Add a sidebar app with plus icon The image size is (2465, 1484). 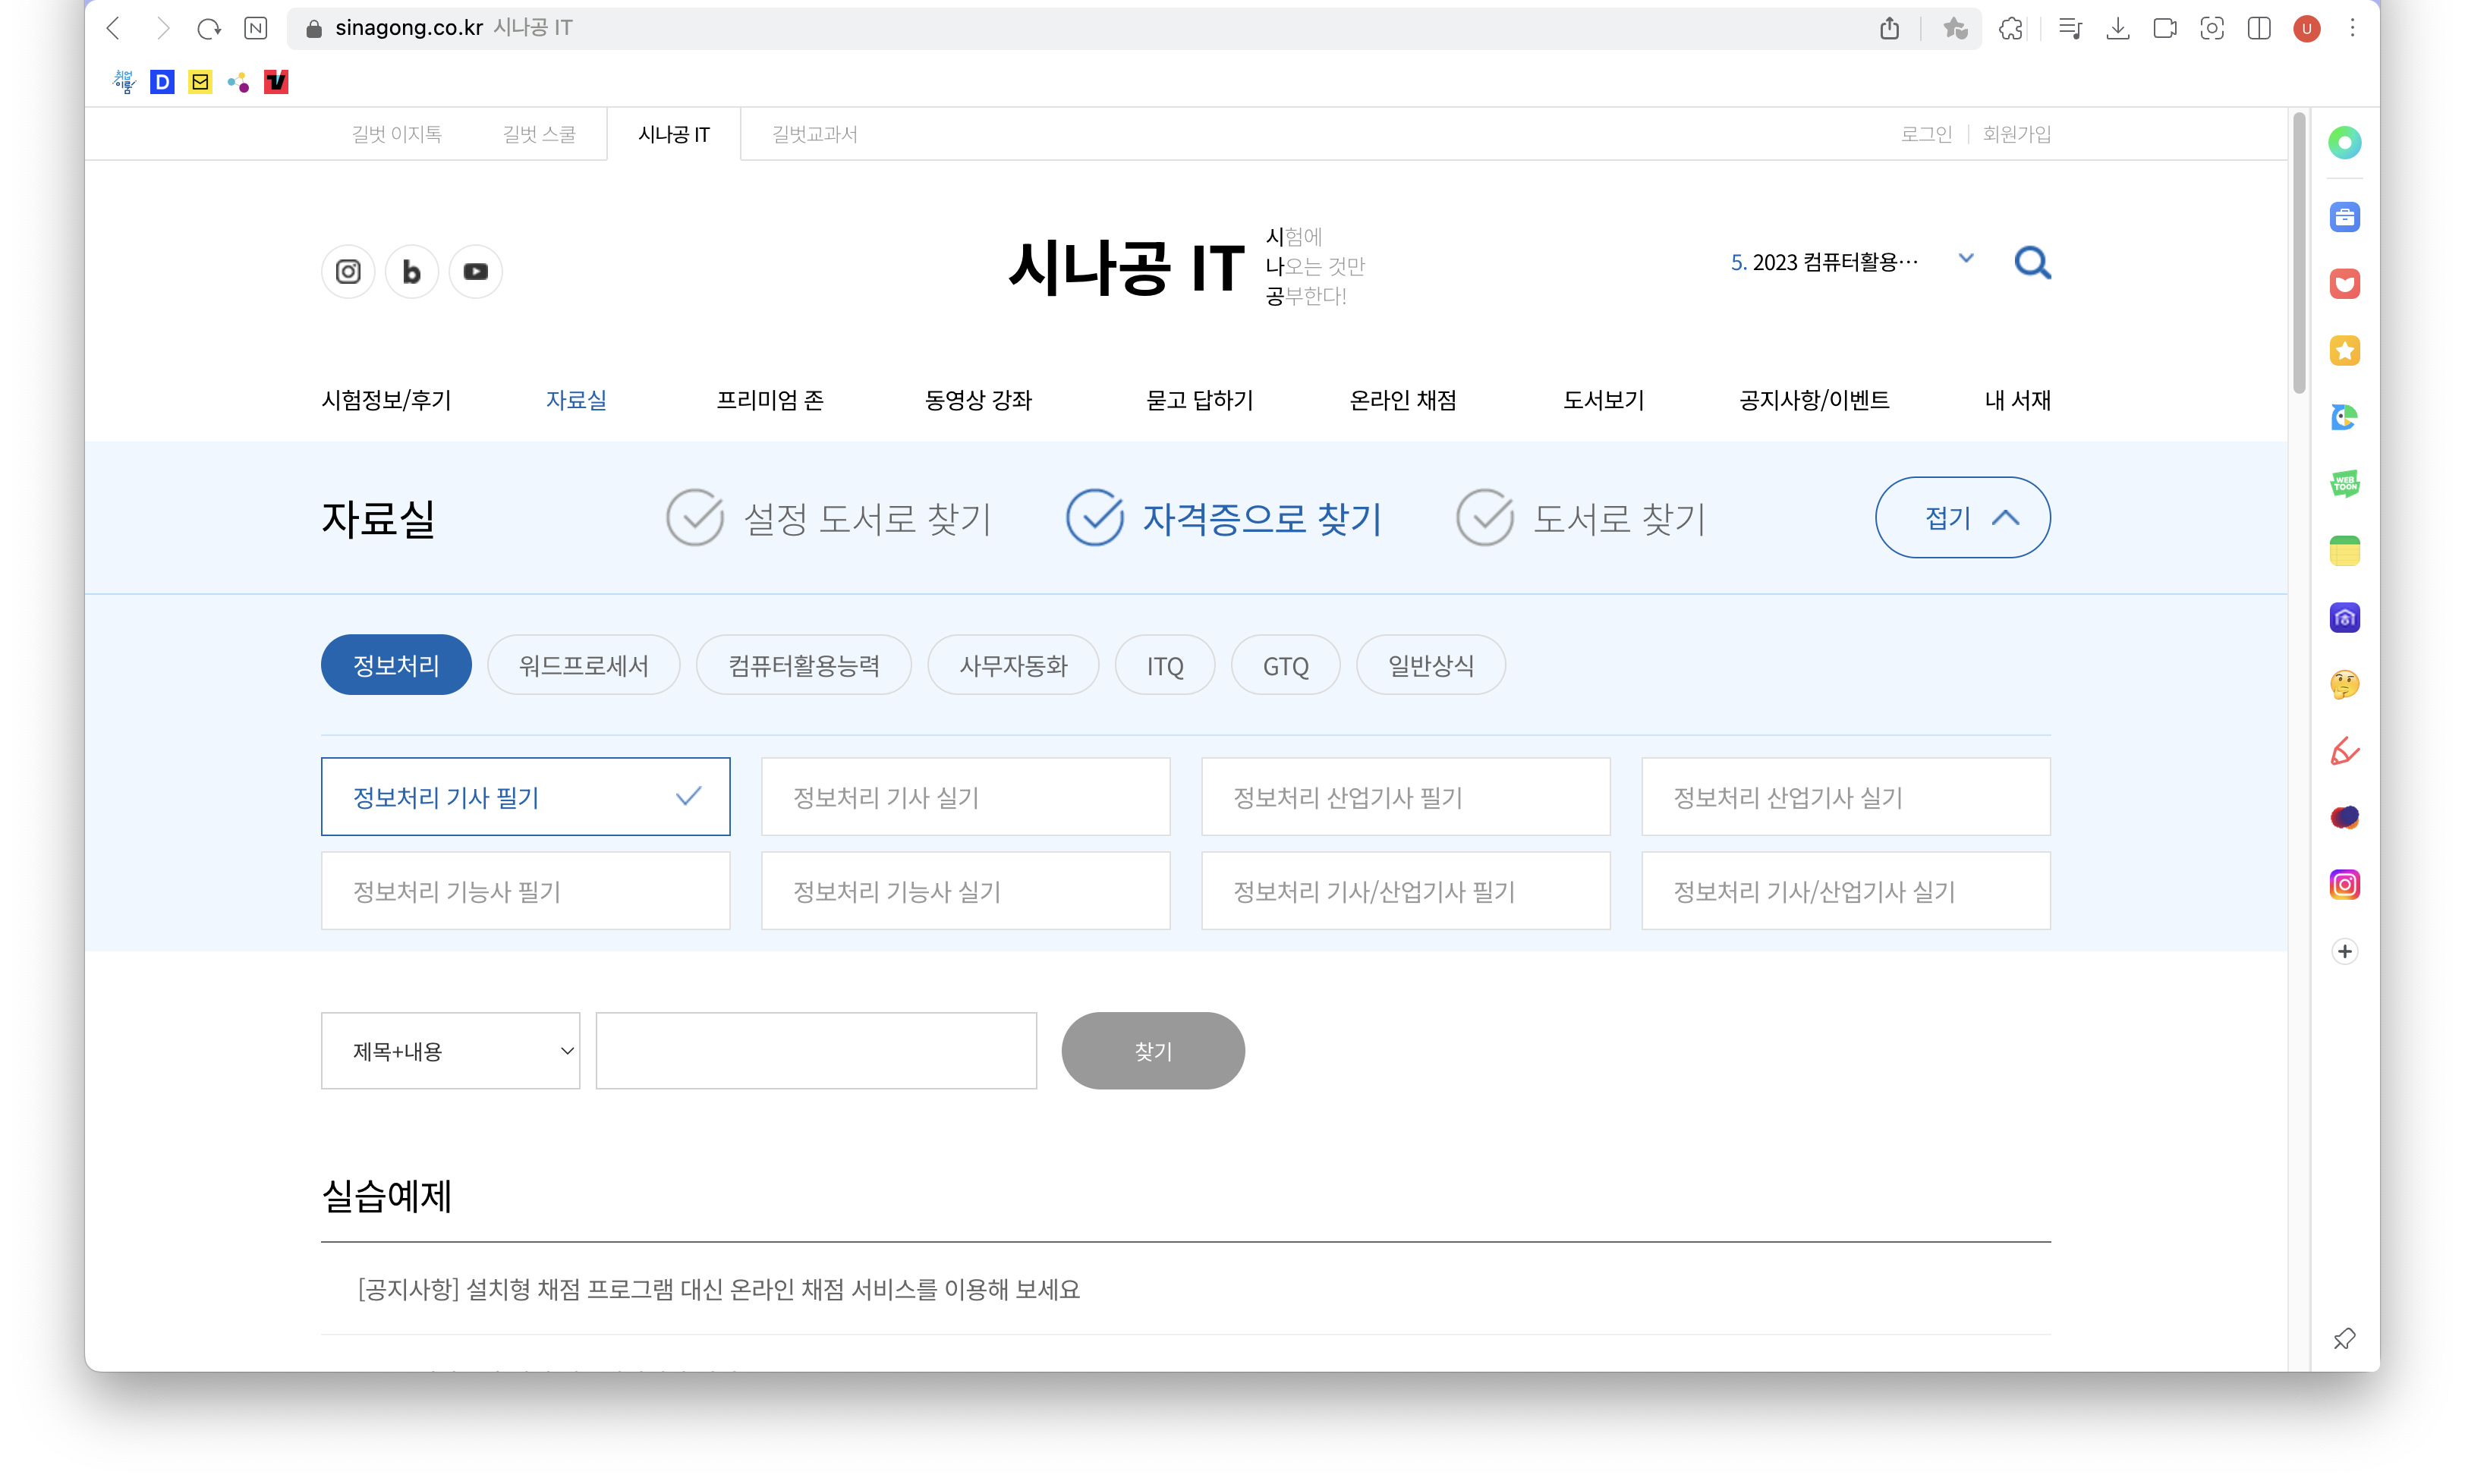(x=2344, y=951)
